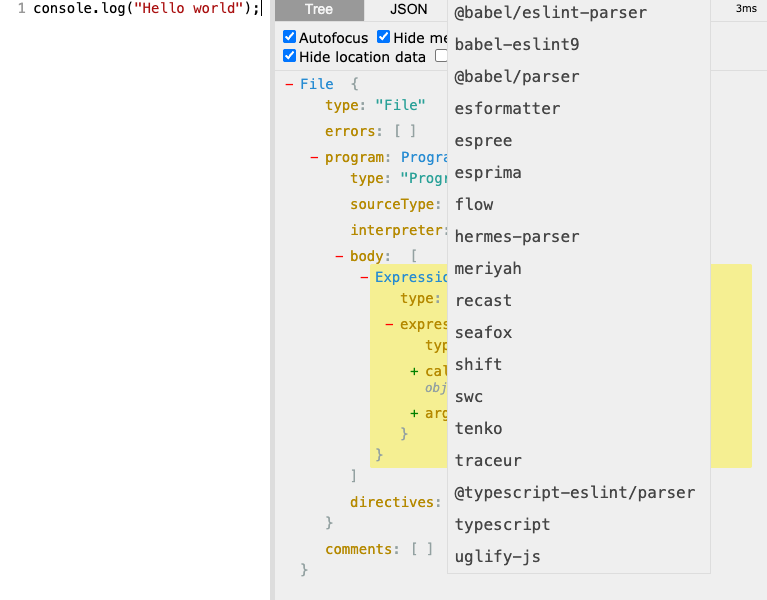This screenshot has height=600, width=767.
Task: Choose the typescript parser entry
Action: 502,525
